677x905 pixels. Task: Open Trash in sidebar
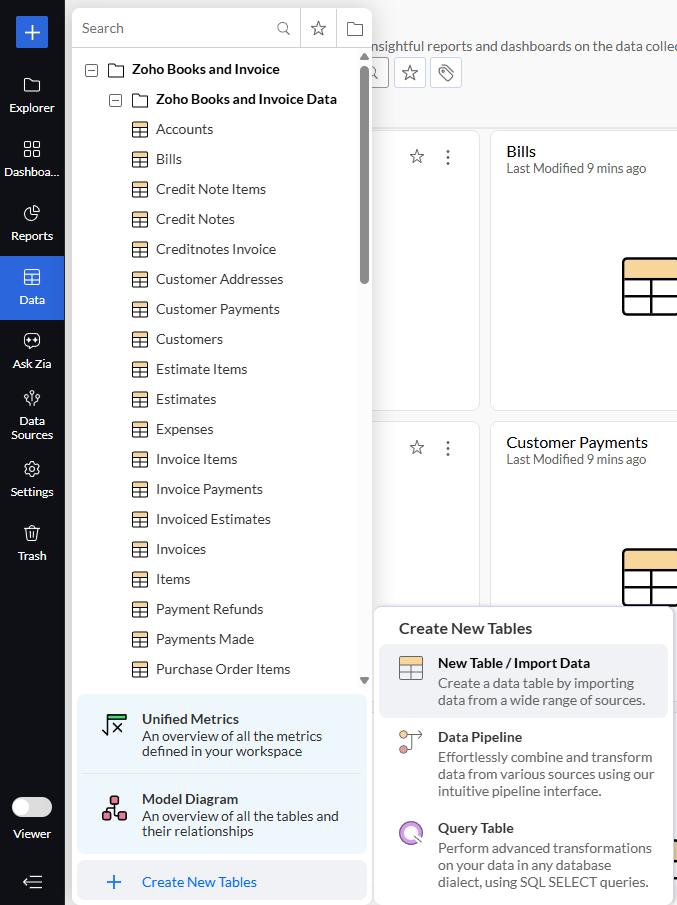click(x=32, y=543)
